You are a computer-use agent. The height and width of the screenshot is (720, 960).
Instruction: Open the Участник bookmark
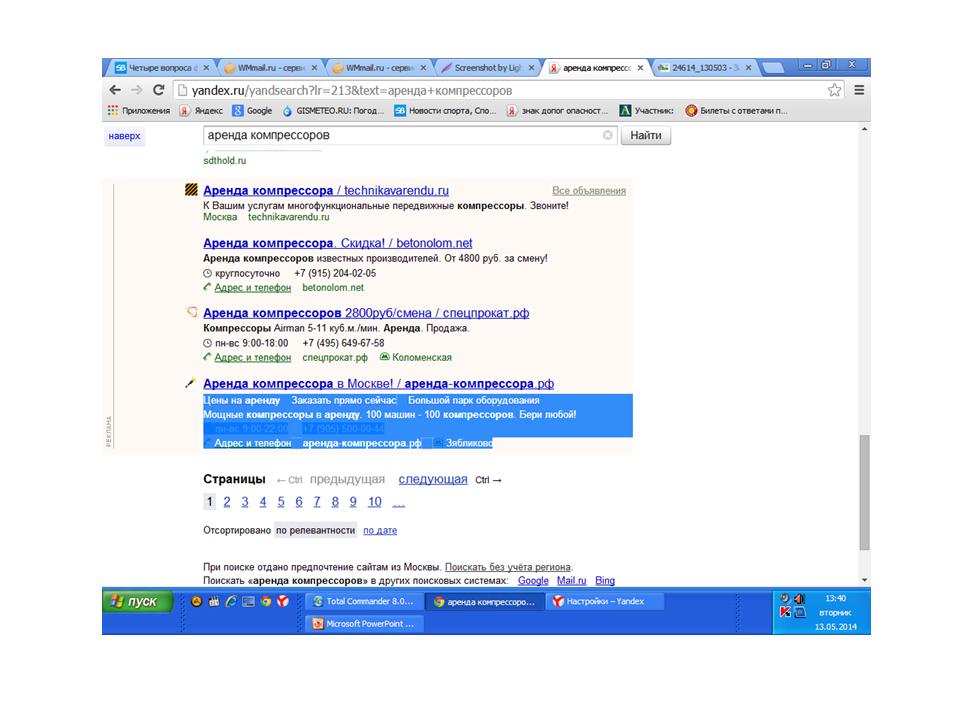click(647, 111)
